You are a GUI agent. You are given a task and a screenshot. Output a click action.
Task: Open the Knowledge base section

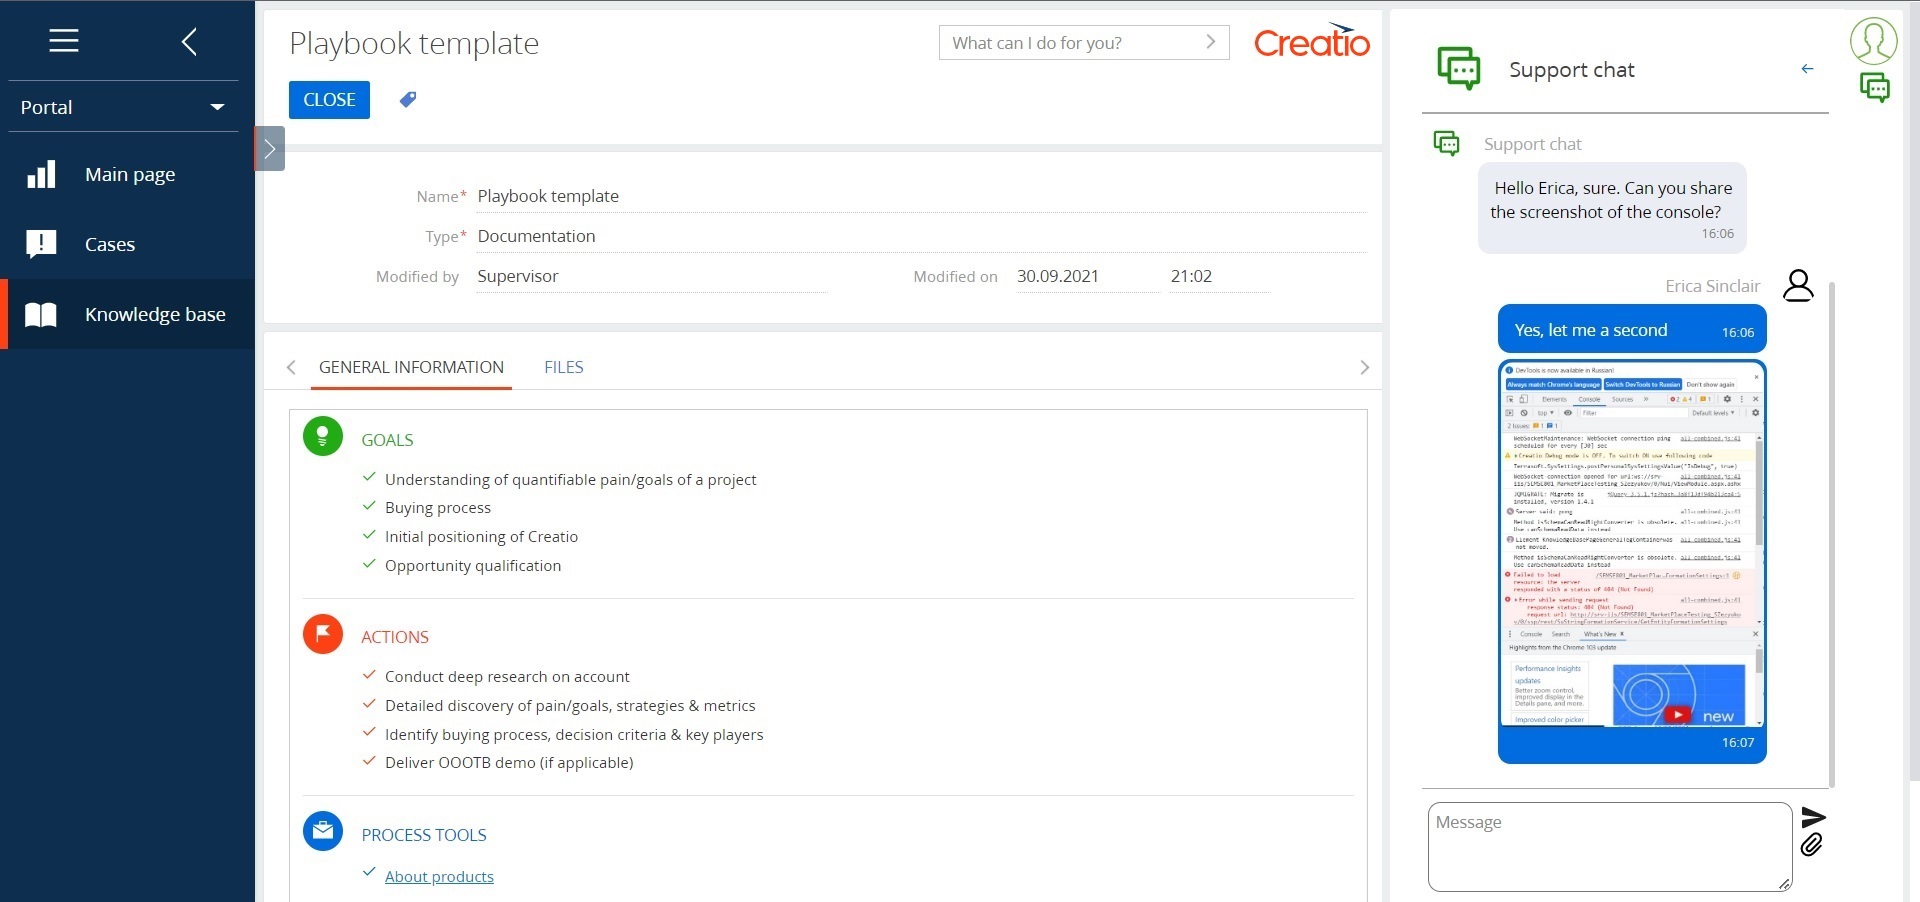tap(154, 314)
